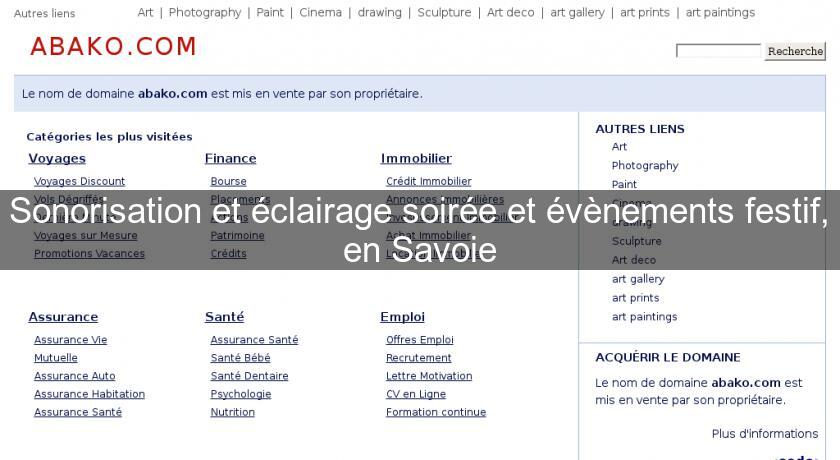Open Photography in the top navigation bar

(205, 12)
